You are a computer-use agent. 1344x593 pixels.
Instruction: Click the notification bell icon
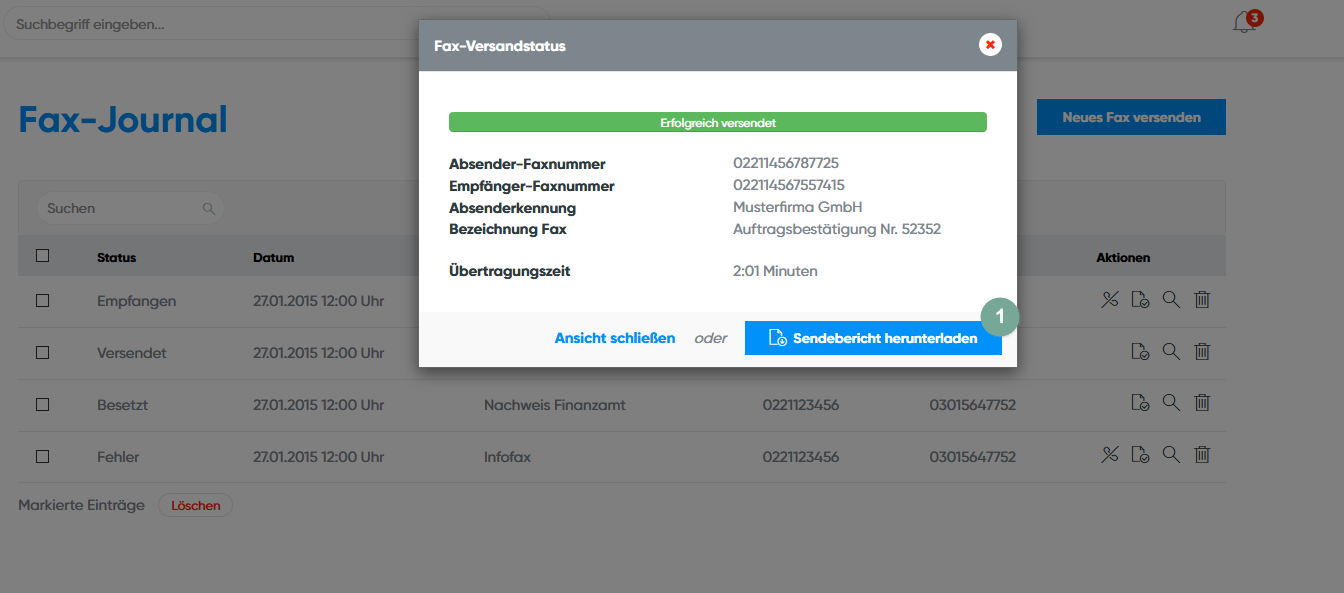pos(1244,23)
